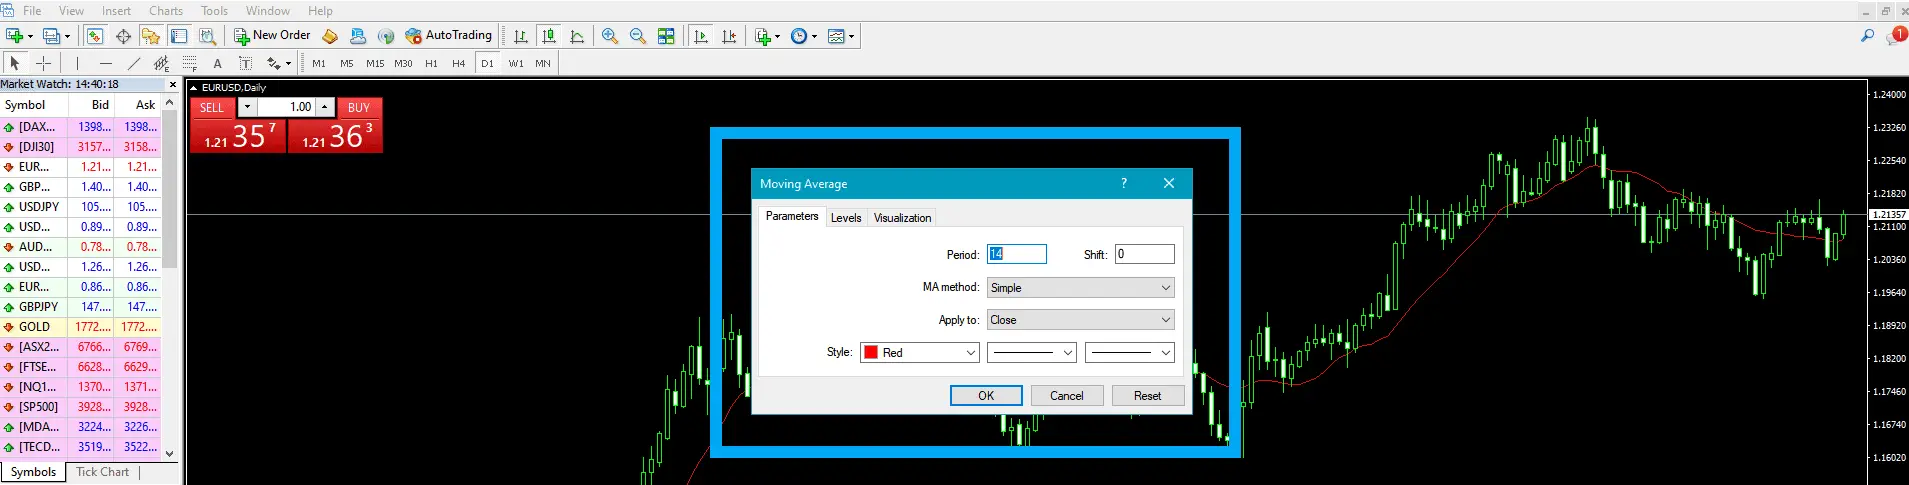1909x485 pixels.
Task: Select the horizontal line drawing tool
Action: pyautogui.click(x=105, y=63)
